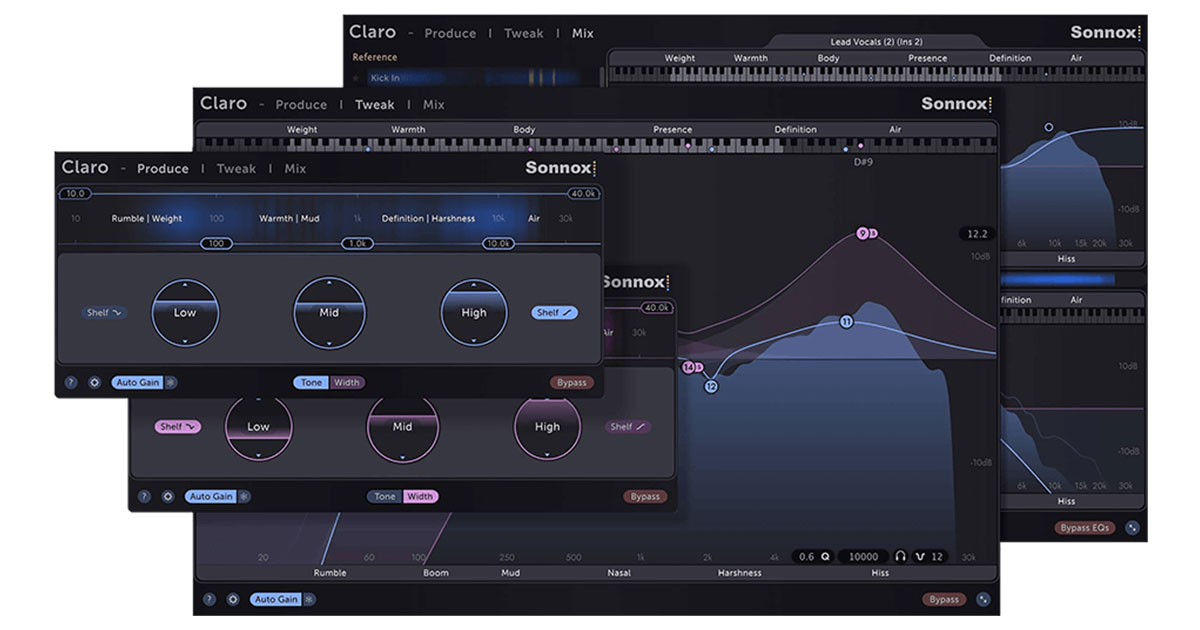
Task: Open the filter slope selector showing 12
Action: [x=930, y=557]
